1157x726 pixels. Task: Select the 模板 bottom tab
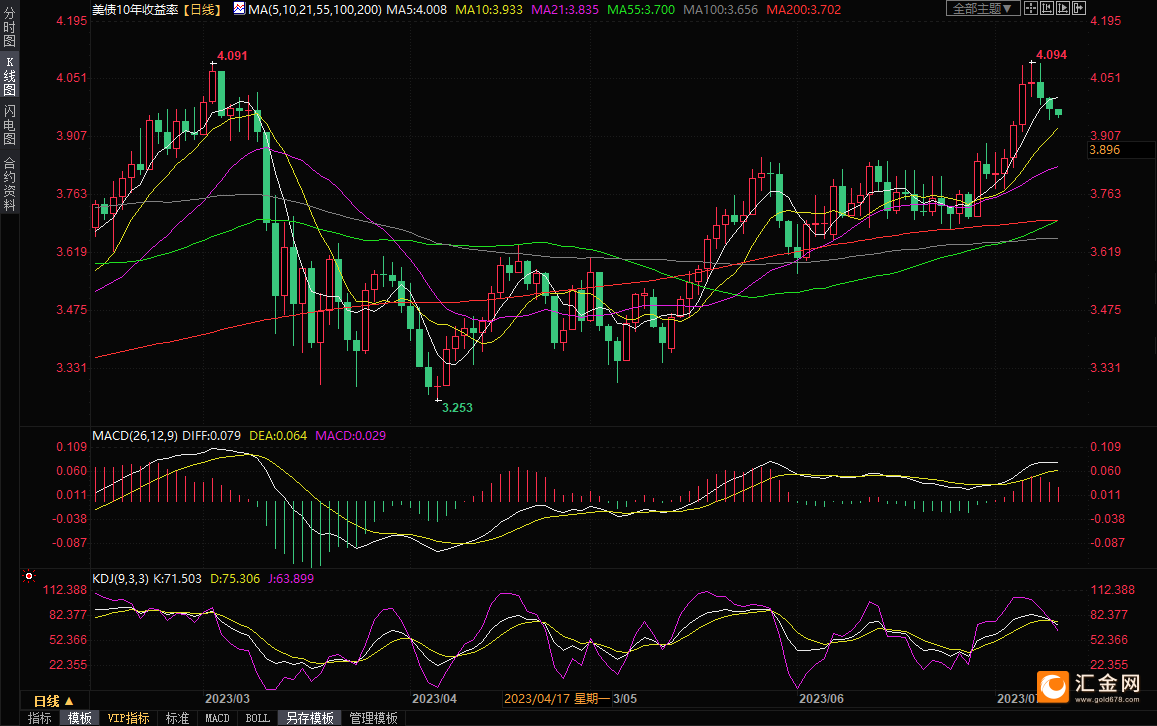79,718
